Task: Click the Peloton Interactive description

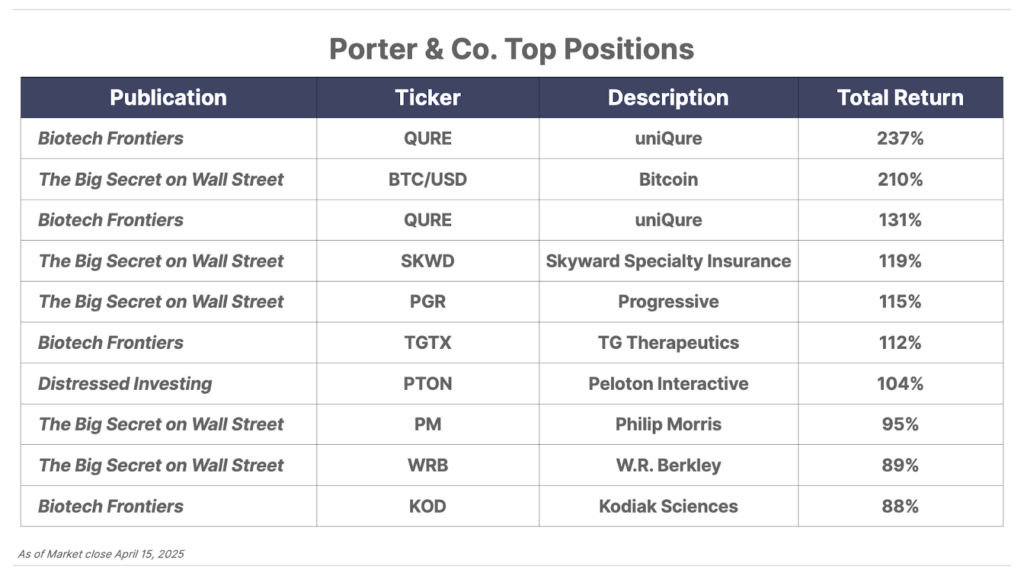Action: [x=668, y=383]
